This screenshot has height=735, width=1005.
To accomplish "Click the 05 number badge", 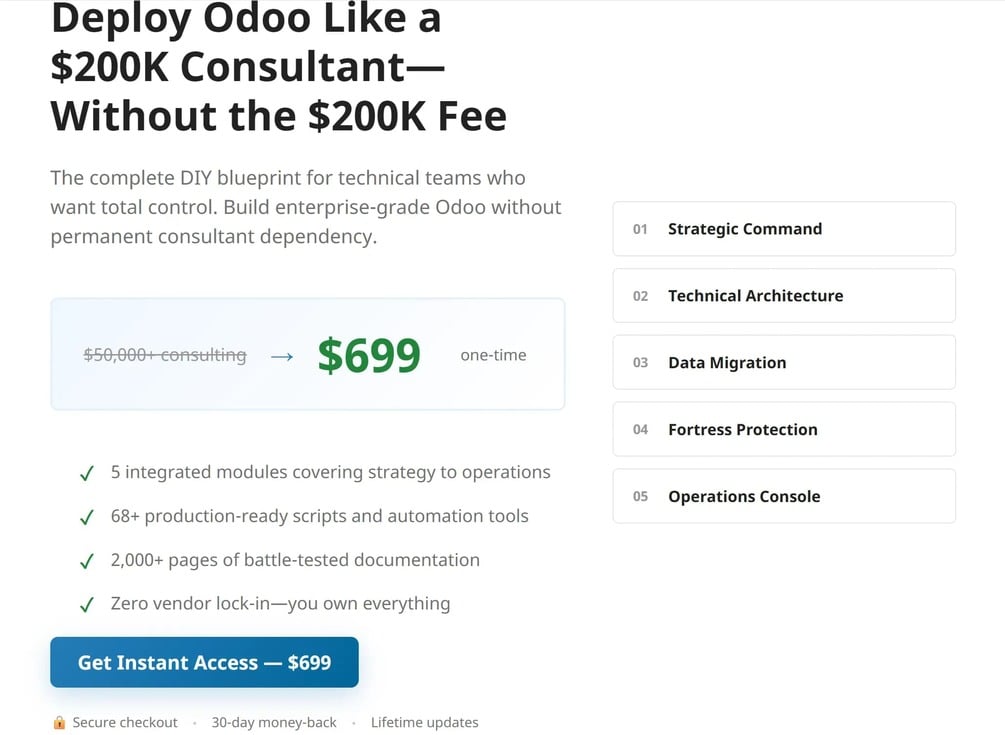I will 640,497.
